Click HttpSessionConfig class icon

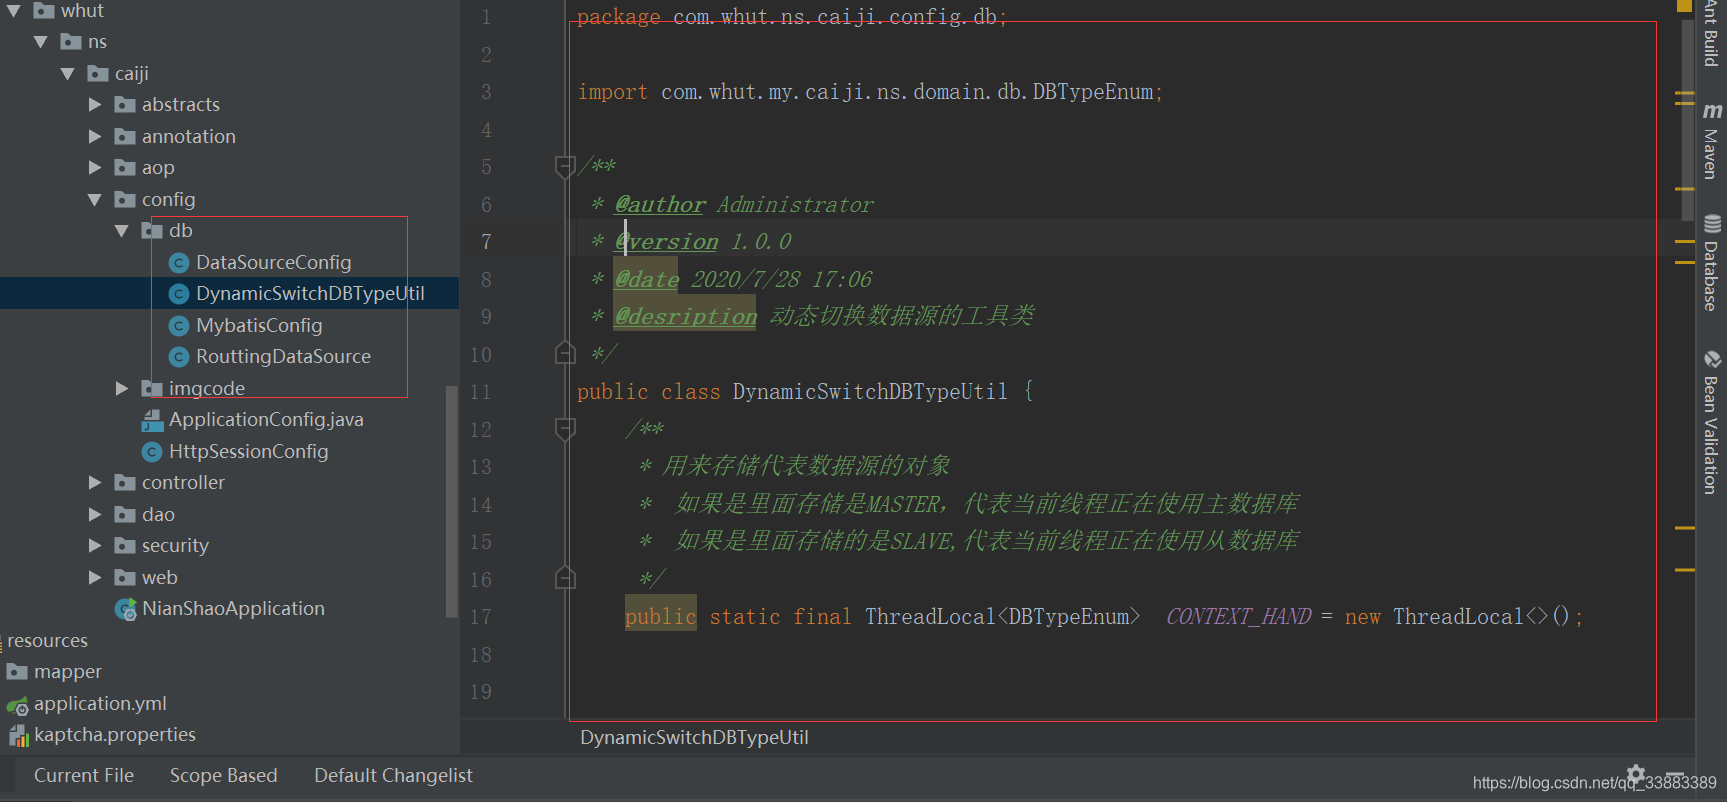pos(152,452)
